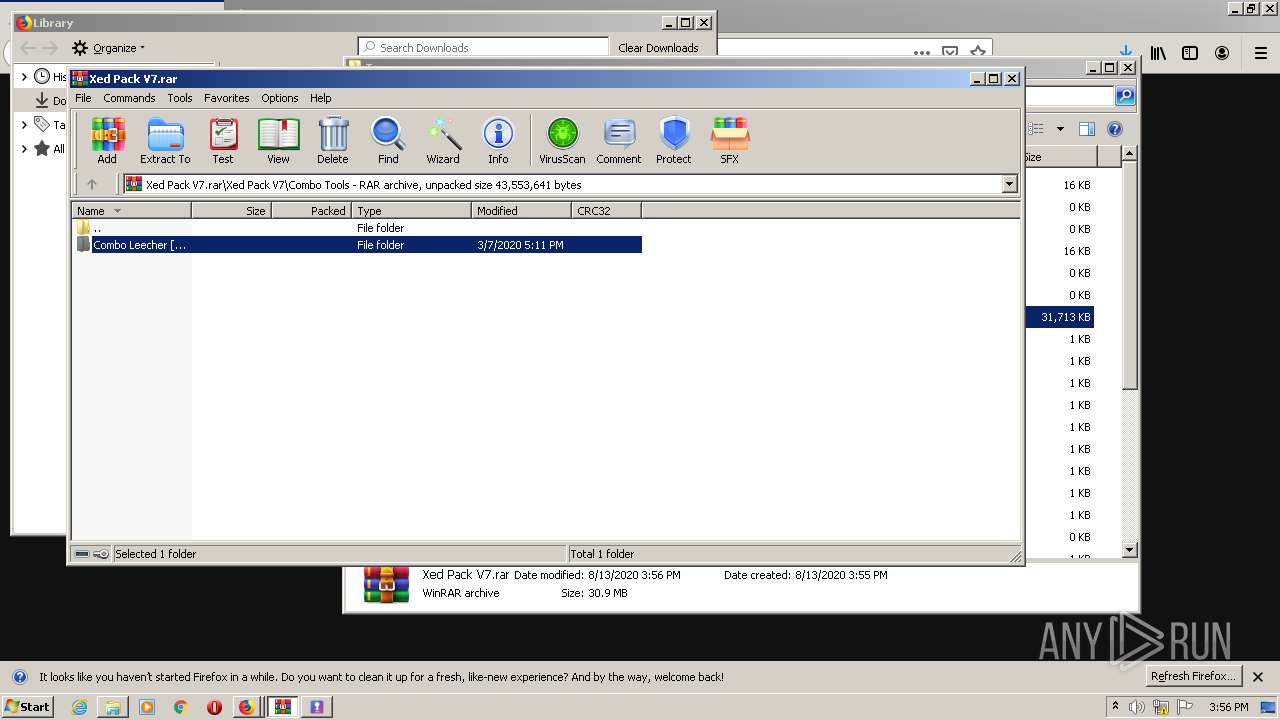1280x720 pixels.
Task: Run VirusScan from the toolbar
Action: click(x=562, y=141)
